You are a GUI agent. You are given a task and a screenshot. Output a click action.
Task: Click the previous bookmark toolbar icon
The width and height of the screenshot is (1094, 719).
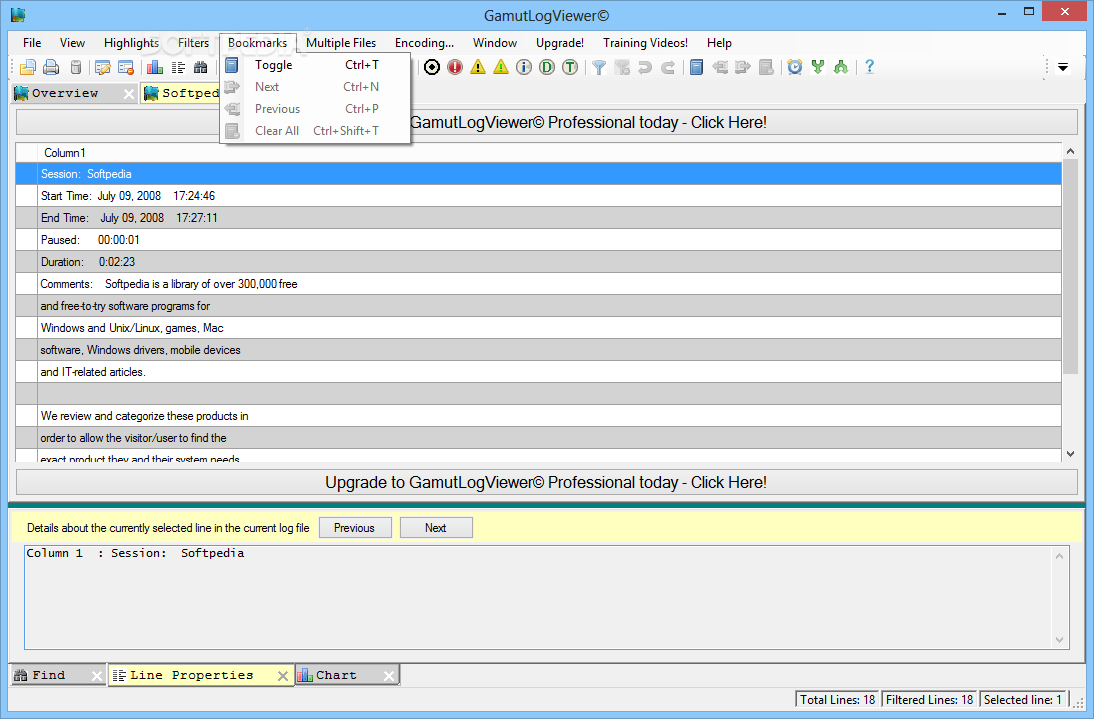pyautogui.click(x=720, y=67)
